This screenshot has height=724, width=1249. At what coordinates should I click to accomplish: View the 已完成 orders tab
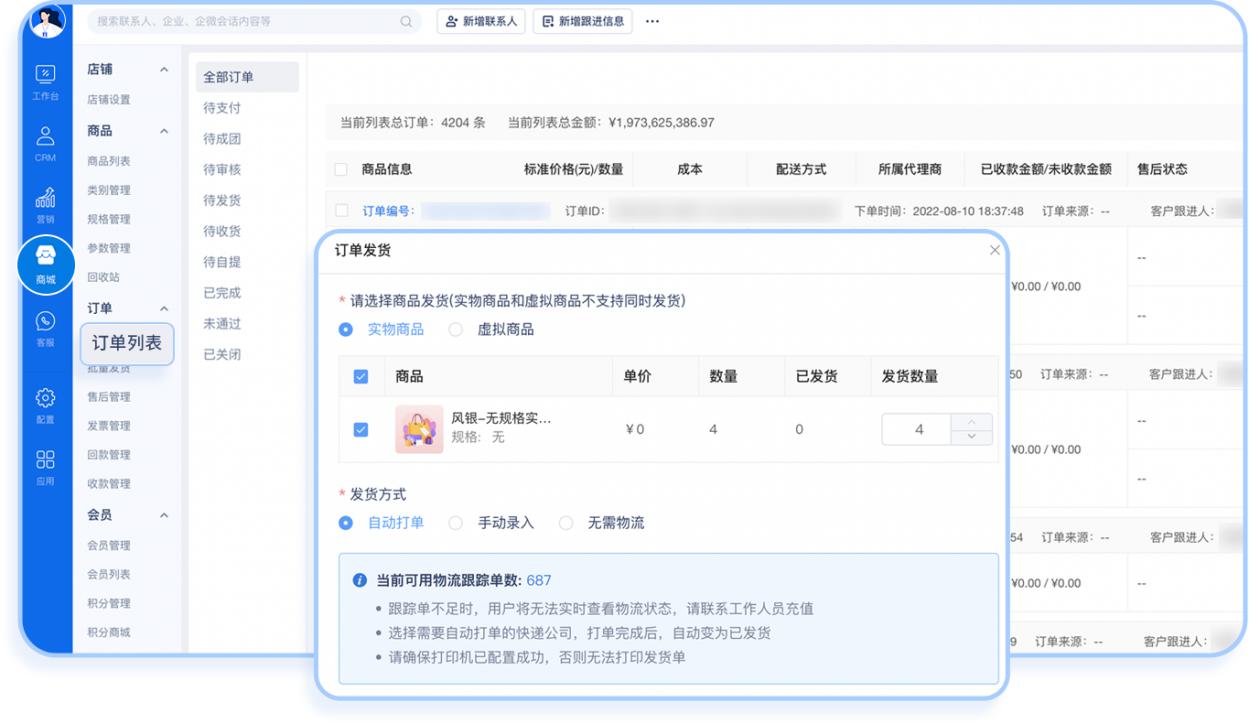pyautogui.click(x=222, y=293)
